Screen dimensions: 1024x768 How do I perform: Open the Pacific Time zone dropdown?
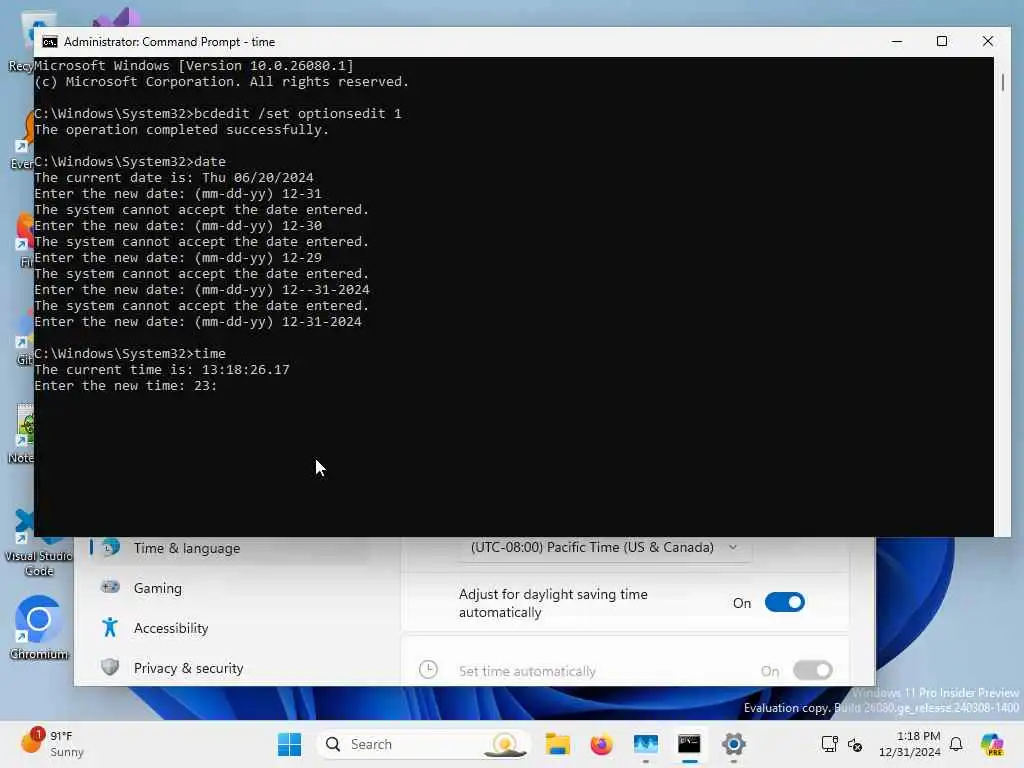605,547
